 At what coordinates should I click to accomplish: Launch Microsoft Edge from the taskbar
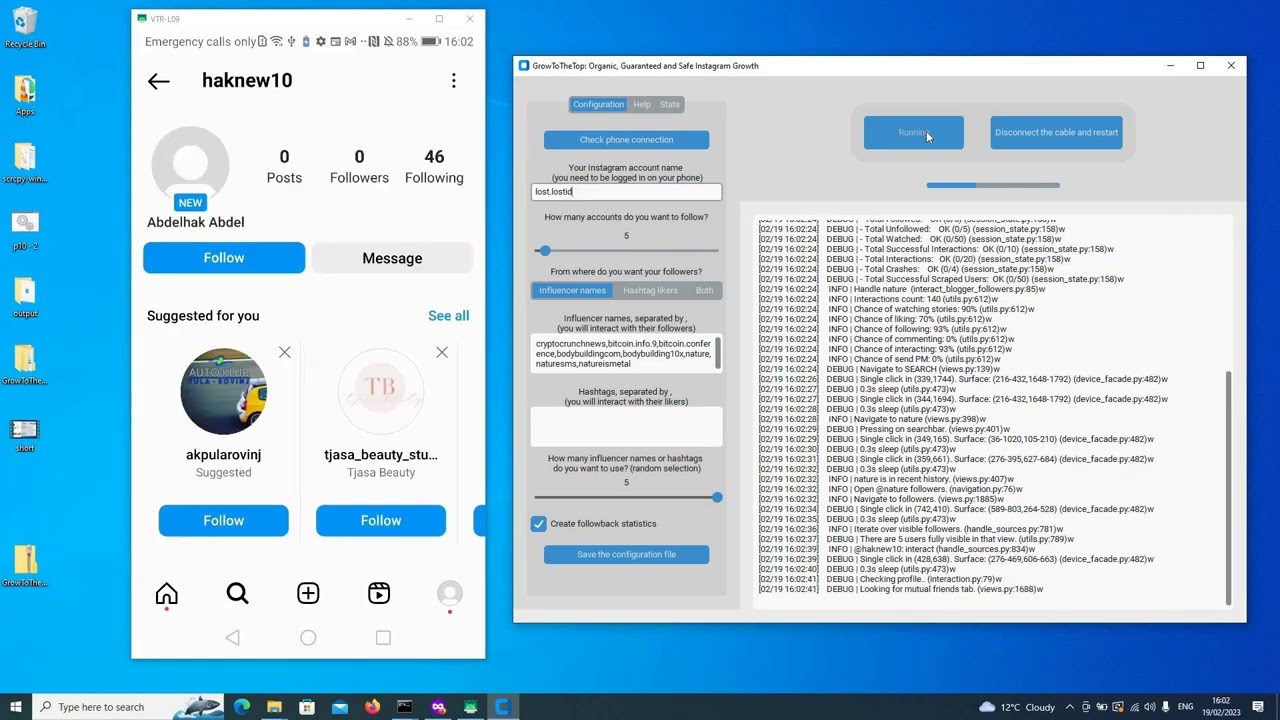(x=241, y=707)
